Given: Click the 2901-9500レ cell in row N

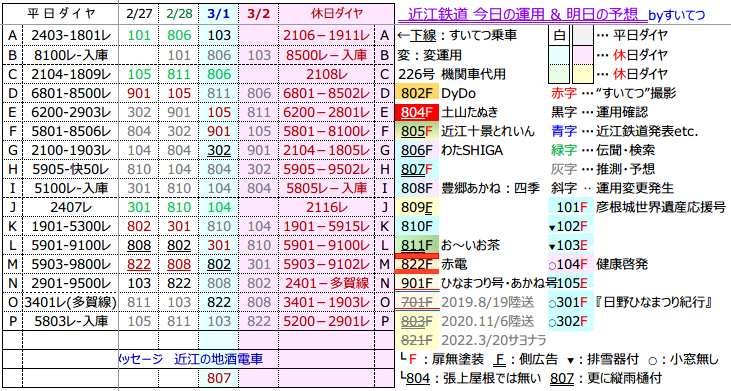Looking at the screenshot, I should [71, 283].
